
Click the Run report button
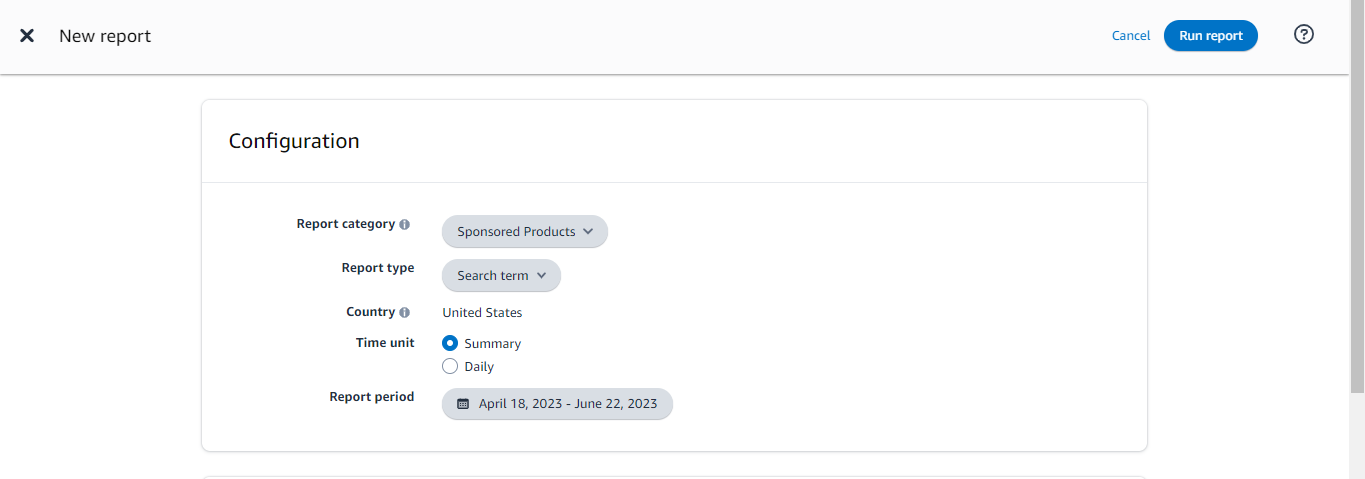coord(1210,36)
